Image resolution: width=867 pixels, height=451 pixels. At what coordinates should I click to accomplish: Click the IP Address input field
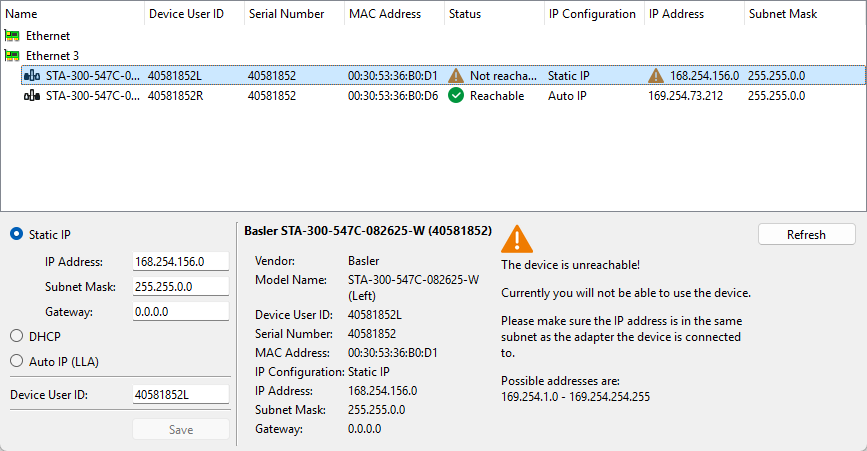181,261
